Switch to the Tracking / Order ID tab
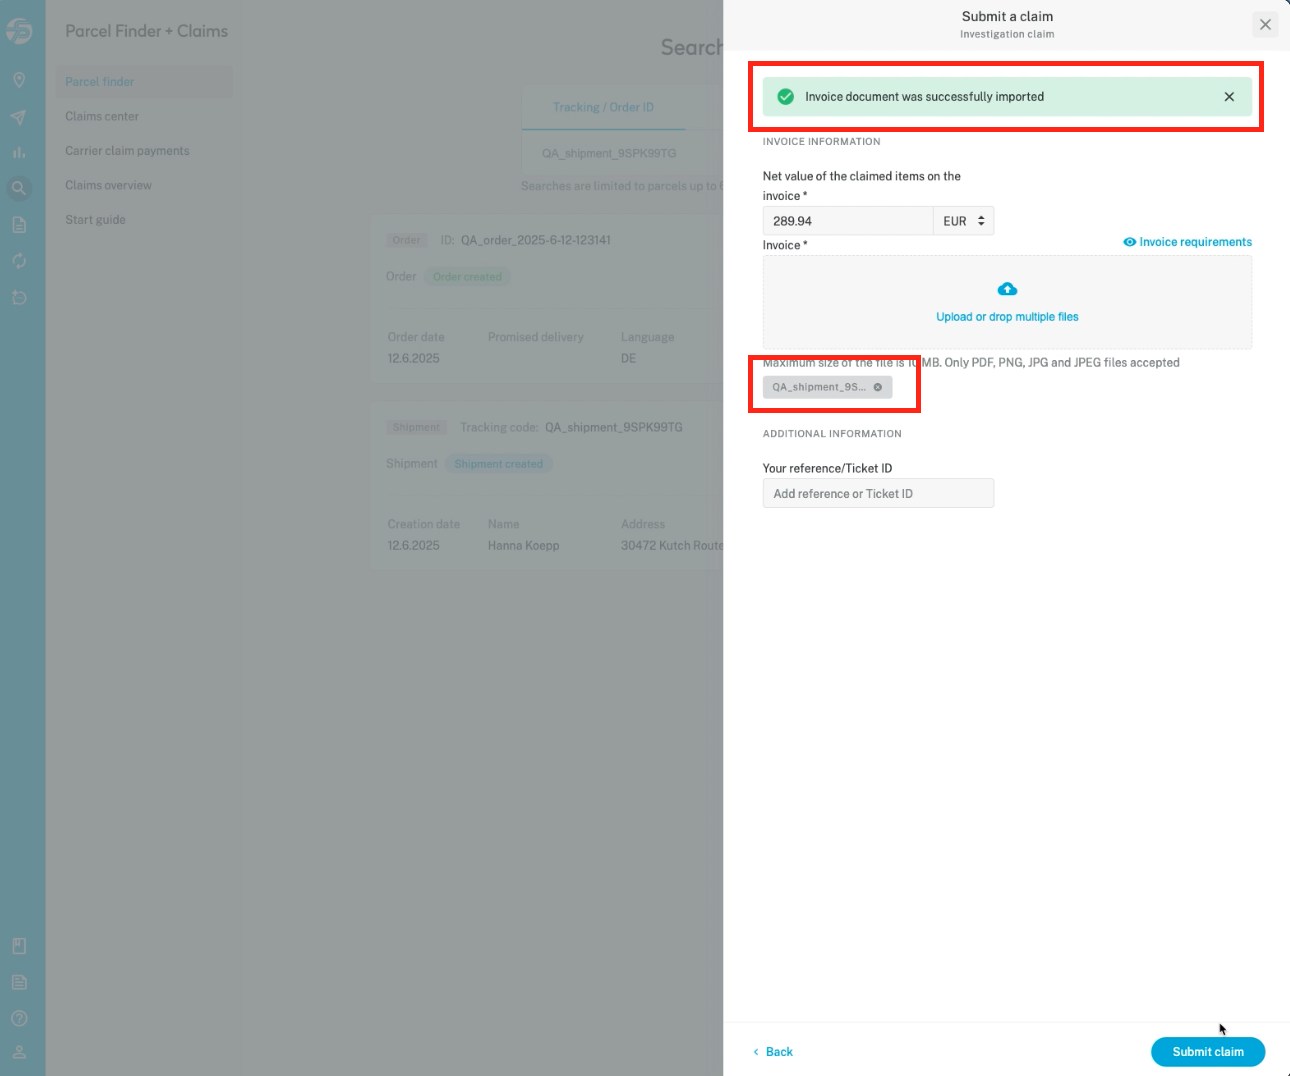The image size is (1290, 1076). [603, 107]
